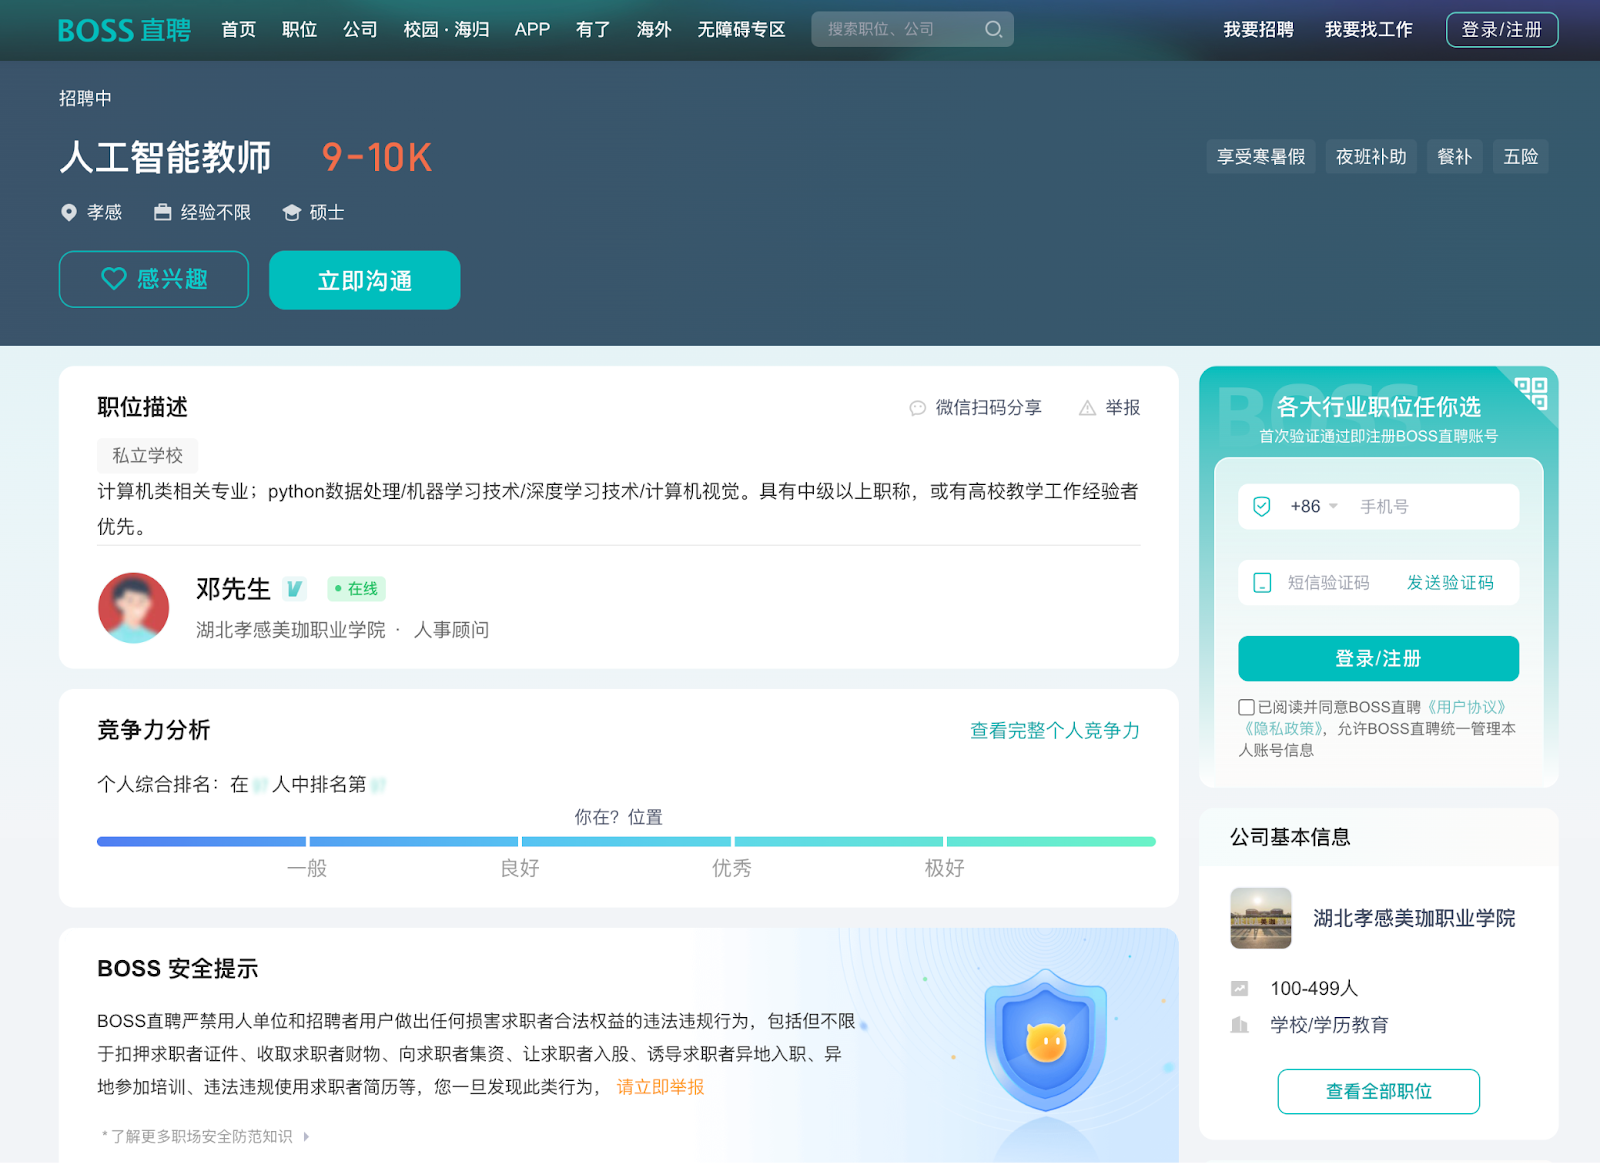The width and height of the screenshot is (1600, 1163).
Task: Click the green 登录/注册 submit button
Action: click(1378, 658)
